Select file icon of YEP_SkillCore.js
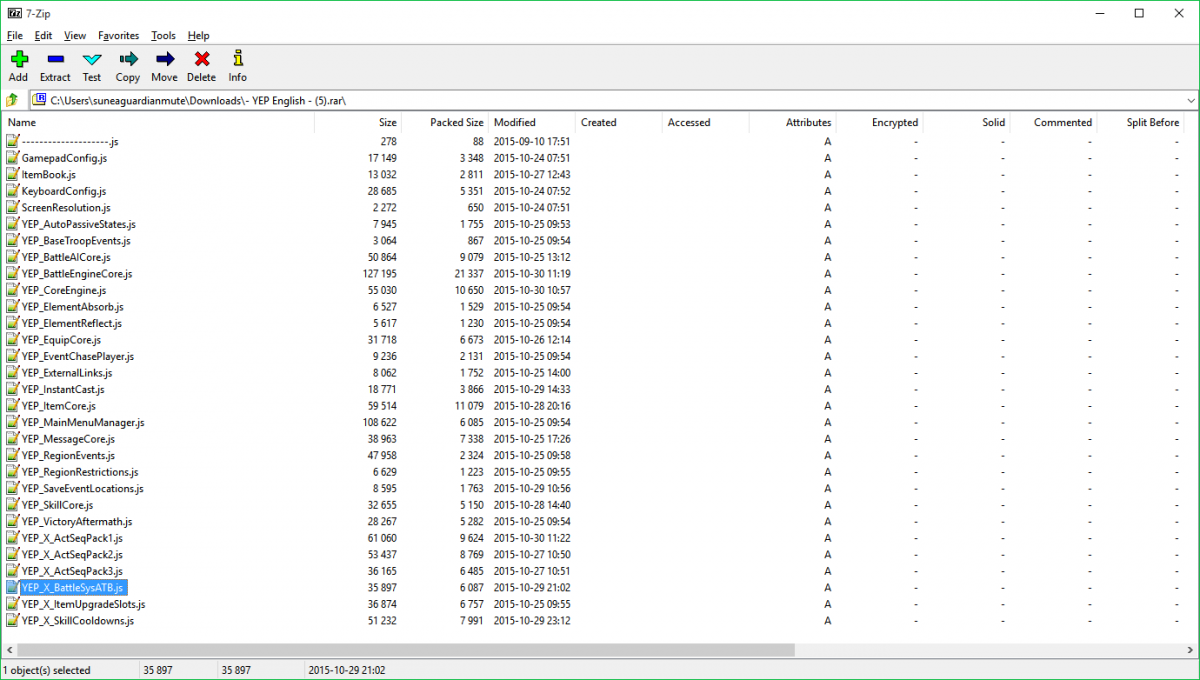The width and height of the screenshot is (1200, 680). pos(12,504)
